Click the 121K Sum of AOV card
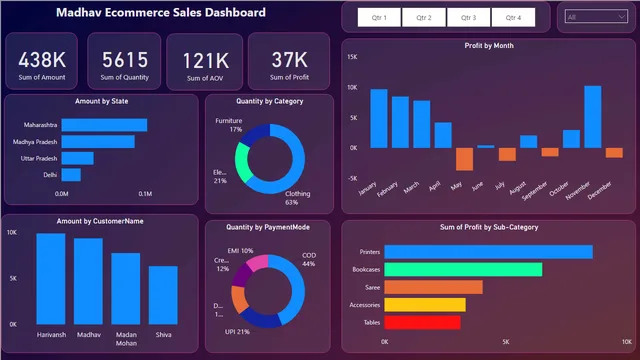 point(205,62)
